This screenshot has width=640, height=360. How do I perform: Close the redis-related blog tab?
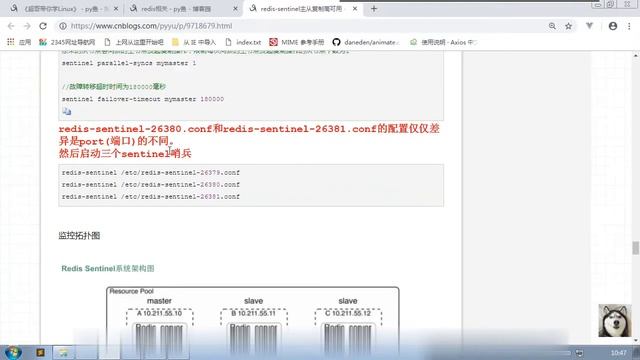(x=235, y=9)
